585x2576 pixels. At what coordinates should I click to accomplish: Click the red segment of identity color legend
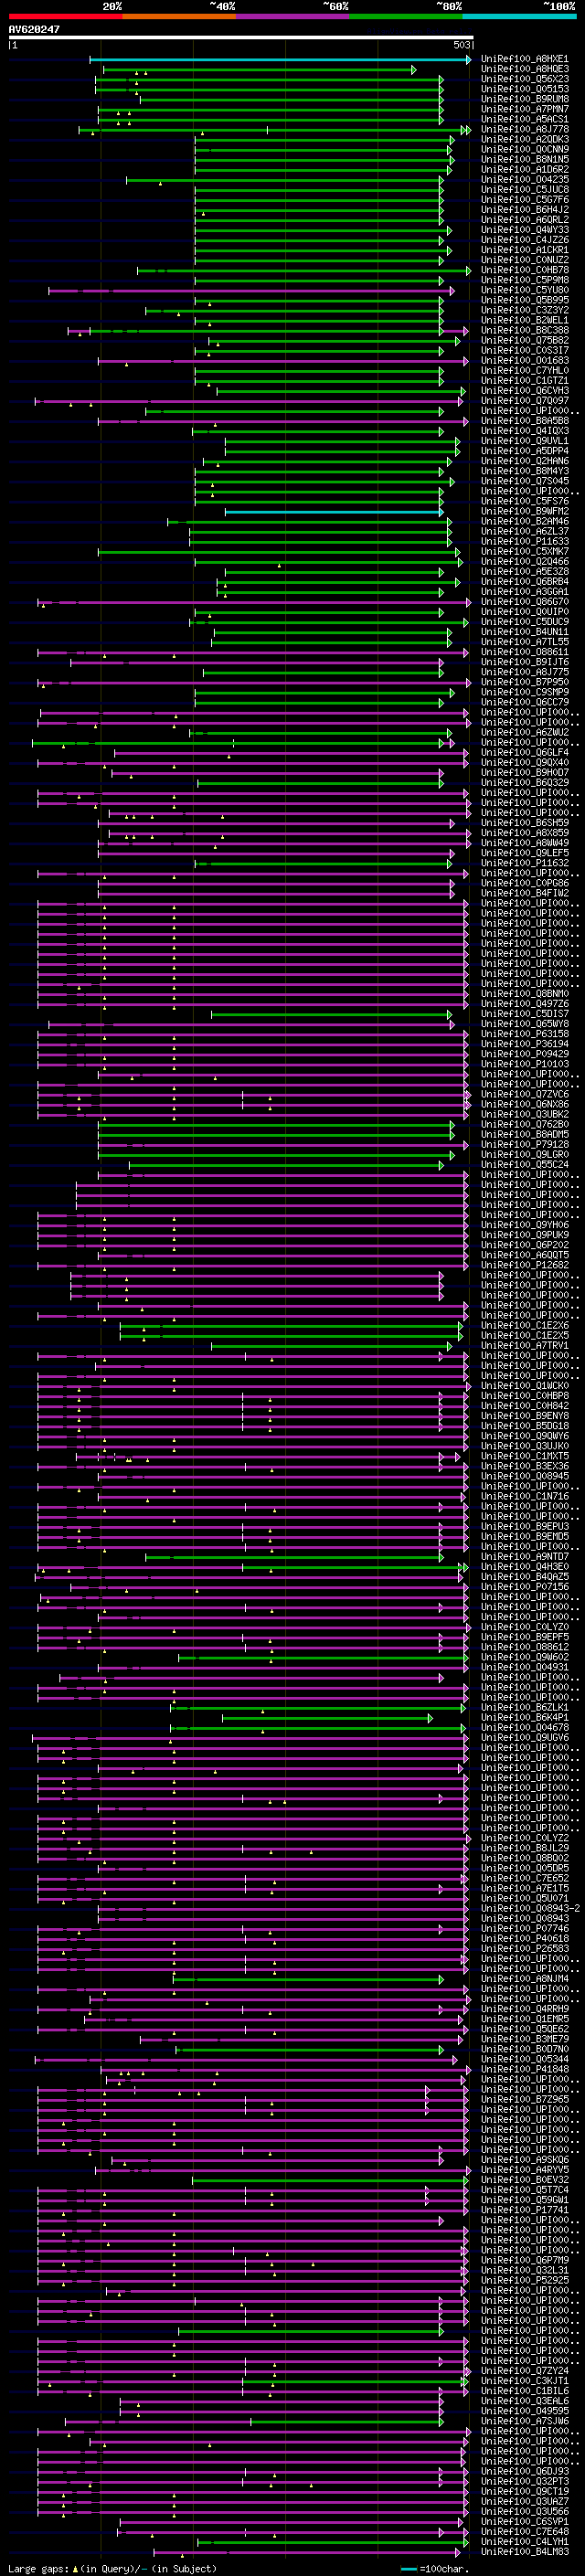pos(65,17)
